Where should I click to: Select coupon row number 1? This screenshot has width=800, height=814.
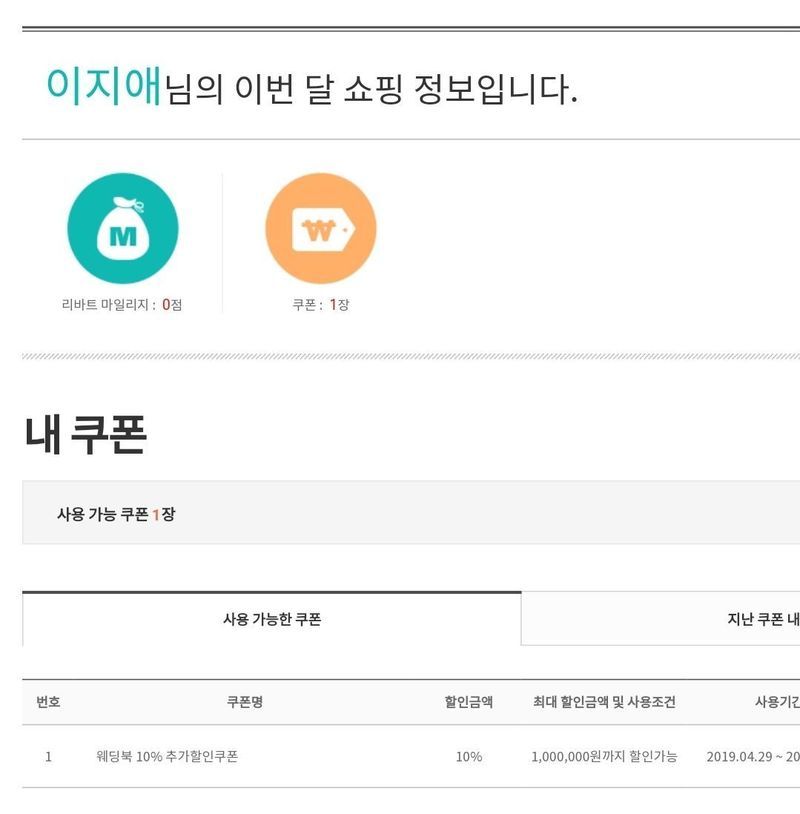click(x=48, y=757)
